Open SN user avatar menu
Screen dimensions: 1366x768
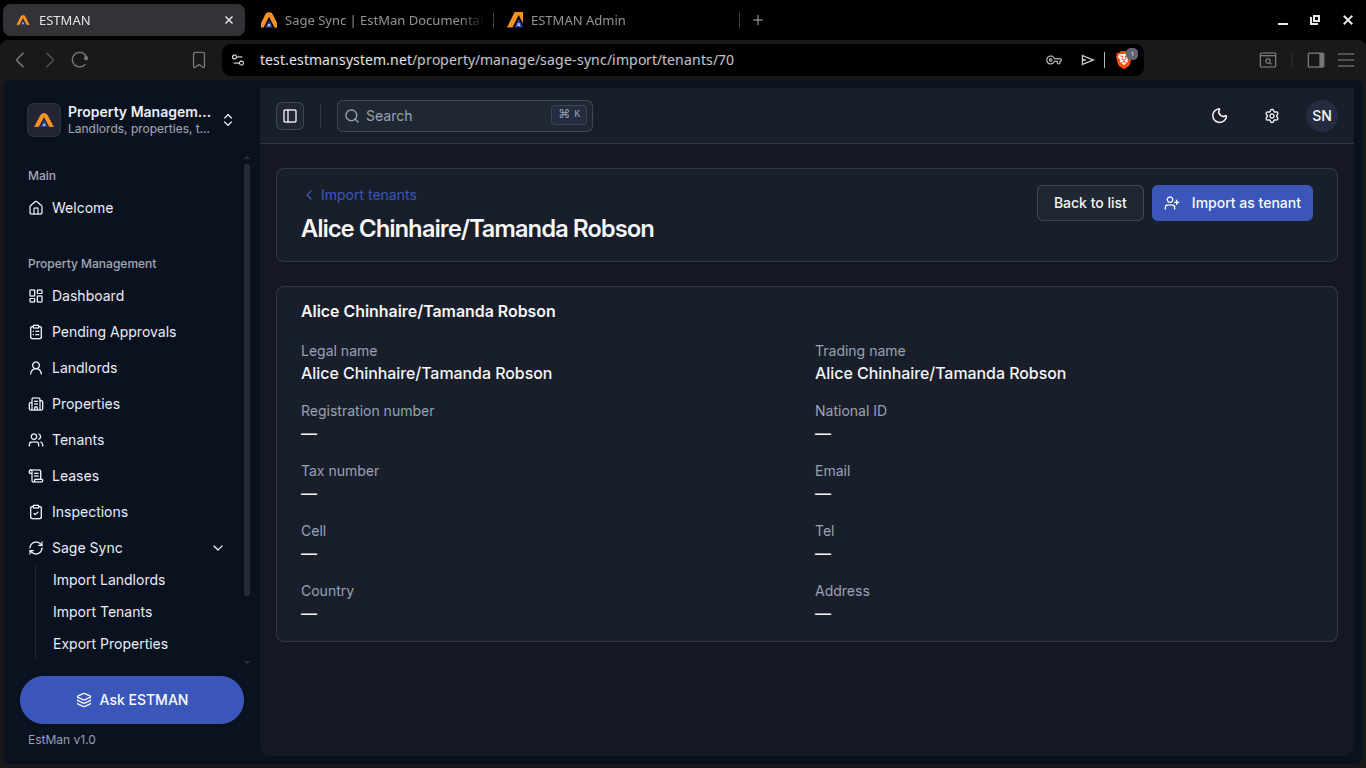pos(1322,116)
